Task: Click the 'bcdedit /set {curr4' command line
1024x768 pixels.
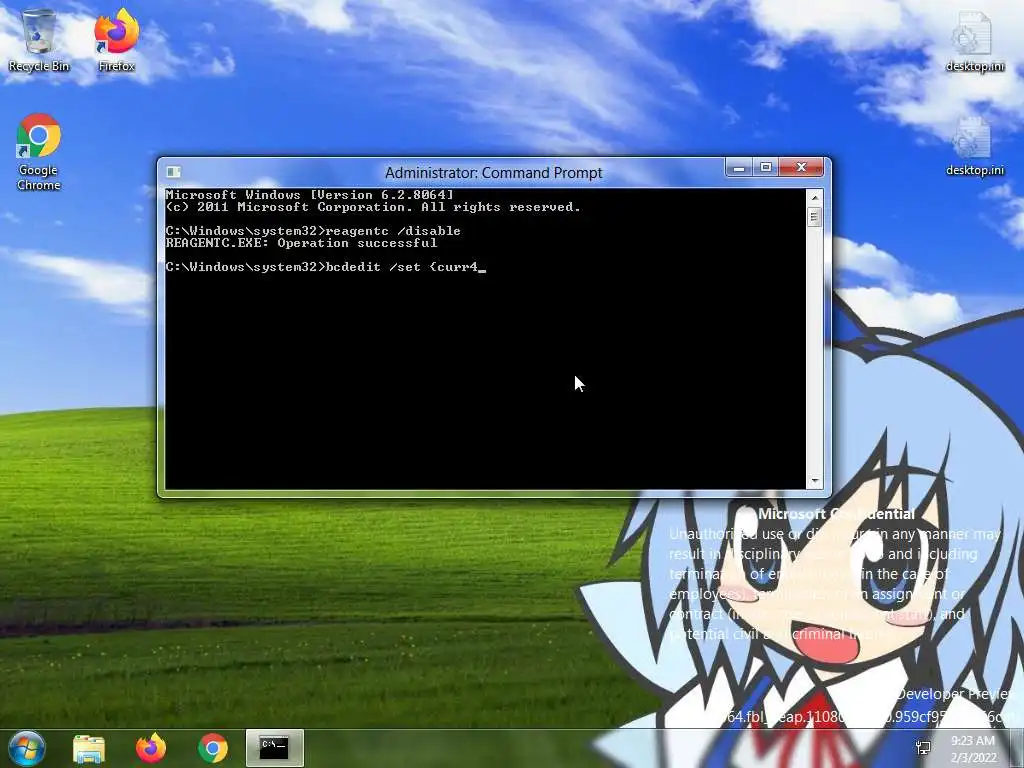Action: coord(325,267)
